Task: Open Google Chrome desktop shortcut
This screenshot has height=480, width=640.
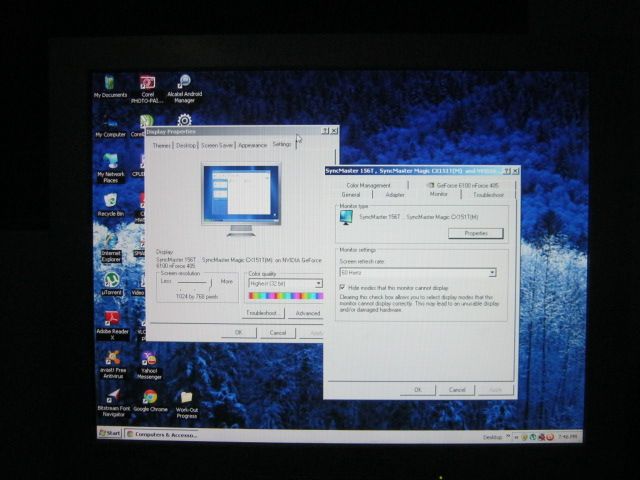Action: tap(150, 397)
